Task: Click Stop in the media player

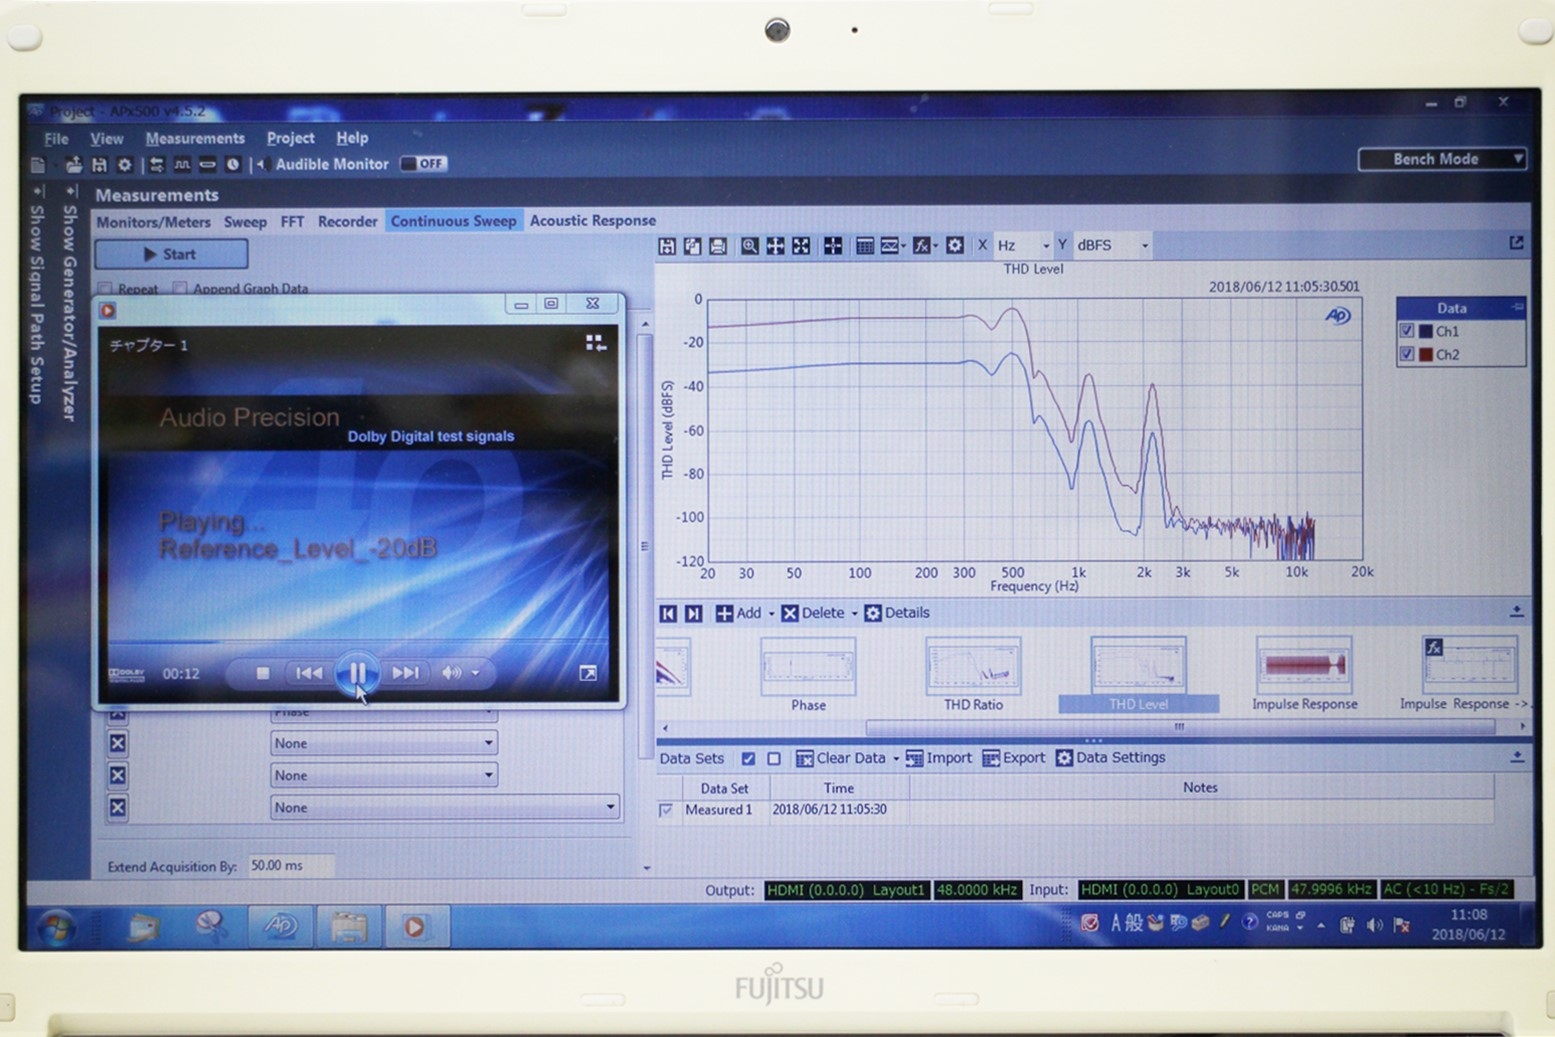Action: tap(263, 674)
